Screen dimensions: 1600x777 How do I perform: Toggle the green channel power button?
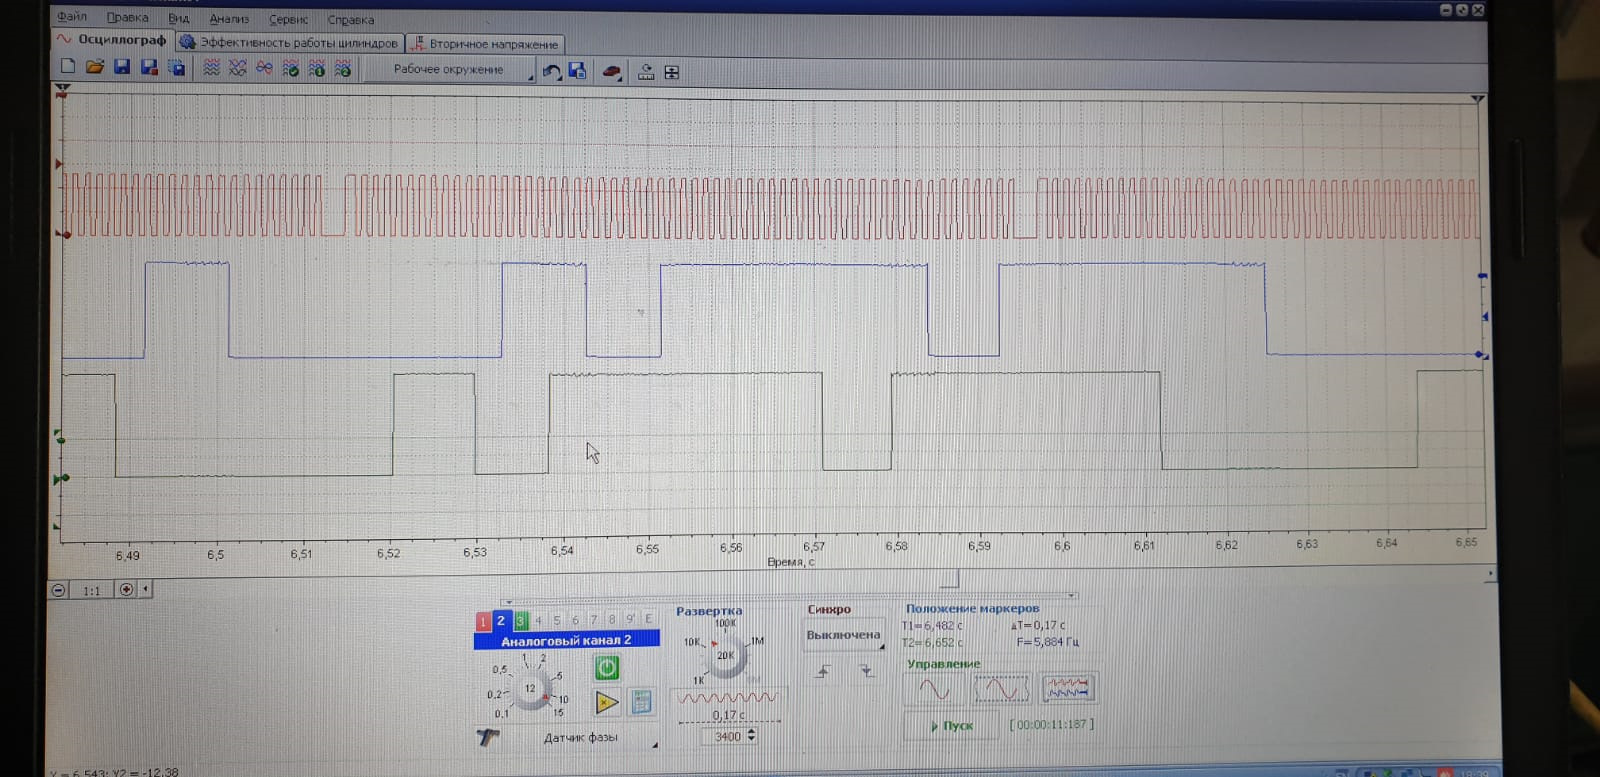click(x=607, y=667)
